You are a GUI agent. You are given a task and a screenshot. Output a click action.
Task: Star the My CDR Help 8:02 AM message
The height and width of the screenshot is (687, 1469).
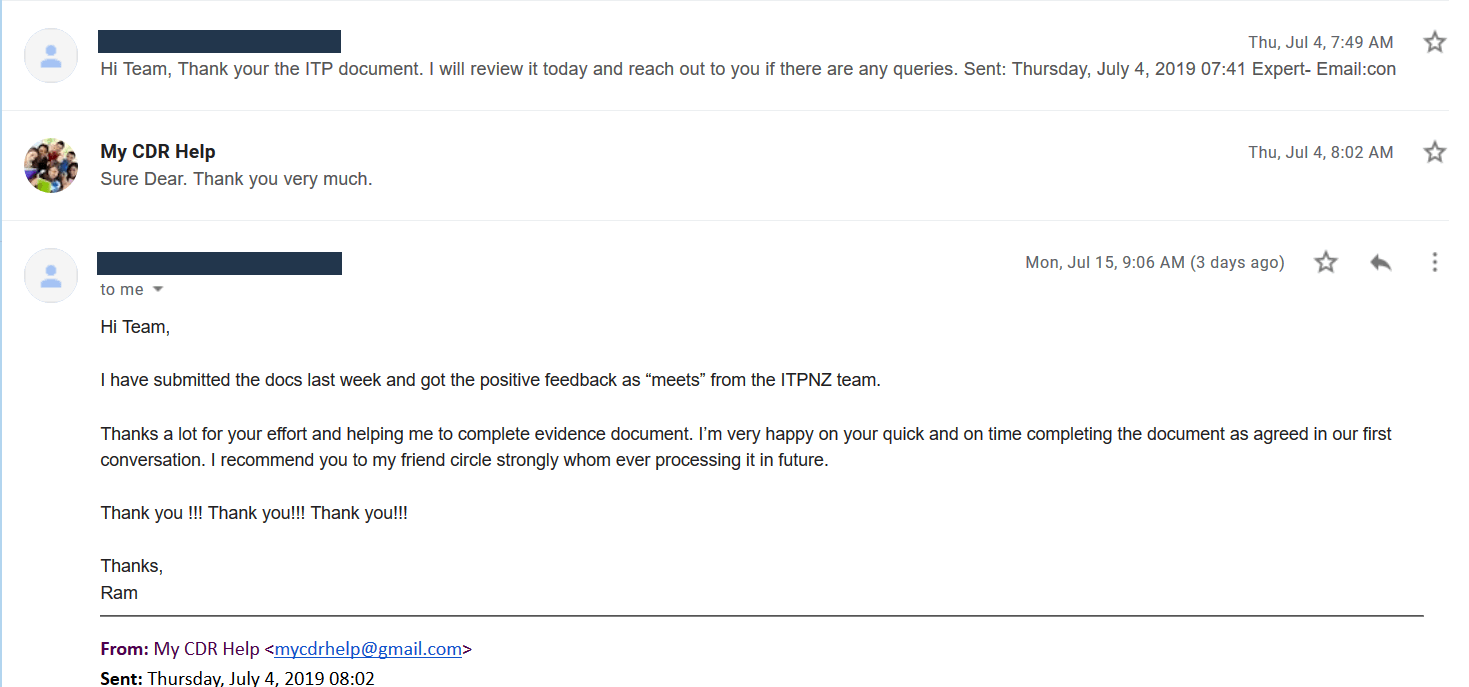[1434, 152]
